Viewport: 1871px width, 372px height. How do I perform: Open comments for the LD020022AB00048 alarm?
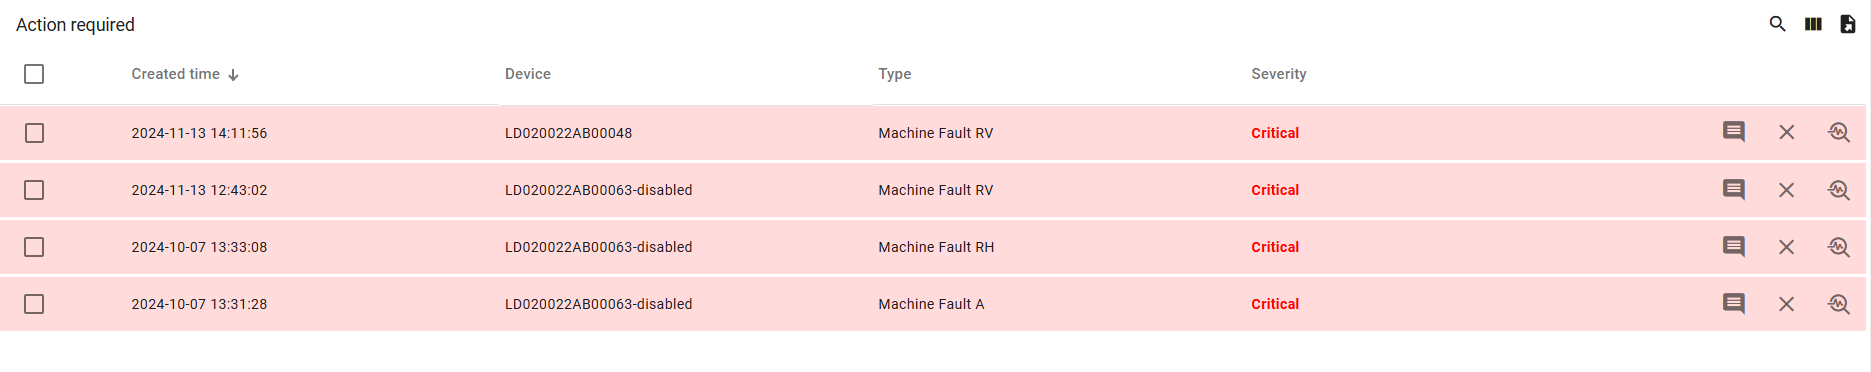(x=1734, y=132)
